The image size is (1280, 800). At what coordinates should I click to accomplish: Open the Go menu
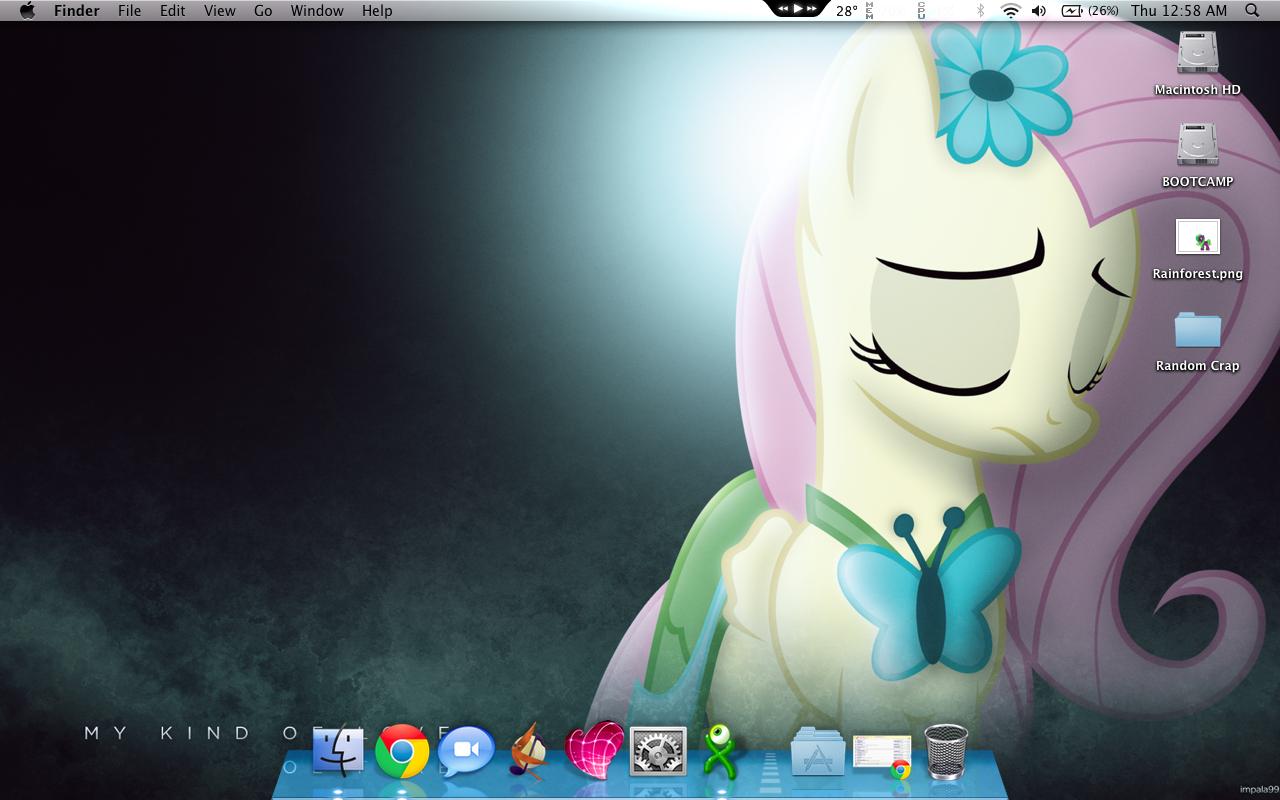[x=263, y=11]
